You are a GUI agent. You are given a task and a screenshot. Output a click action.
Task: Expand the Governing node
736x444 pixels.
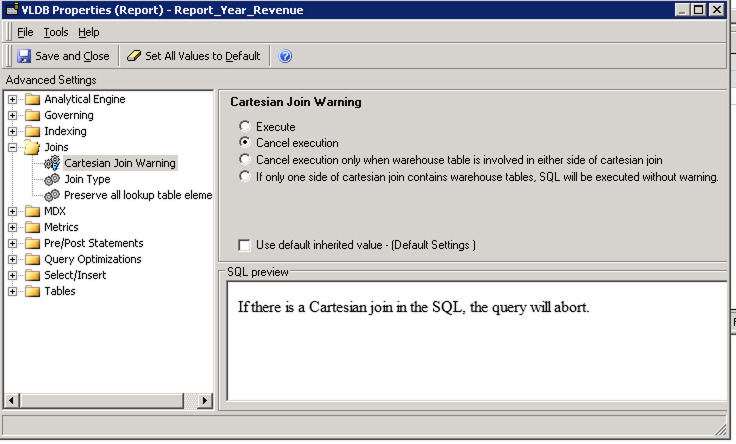pyautogui.click(x=13, y=115)
